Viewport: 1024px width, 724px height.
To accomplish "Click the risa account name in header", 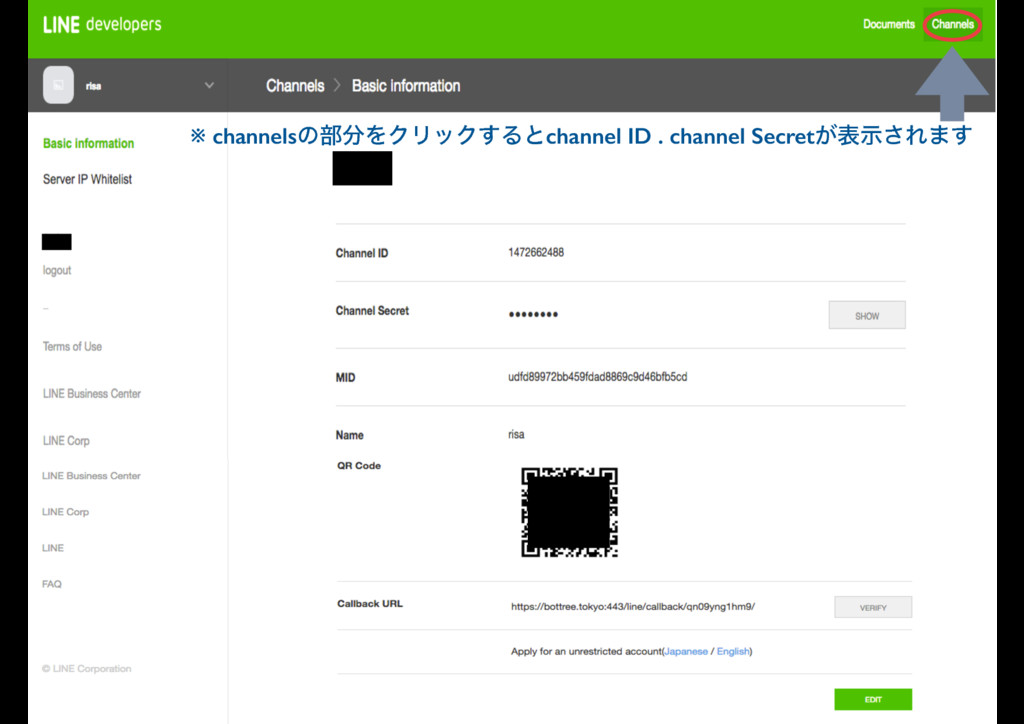I will [93, 86].
